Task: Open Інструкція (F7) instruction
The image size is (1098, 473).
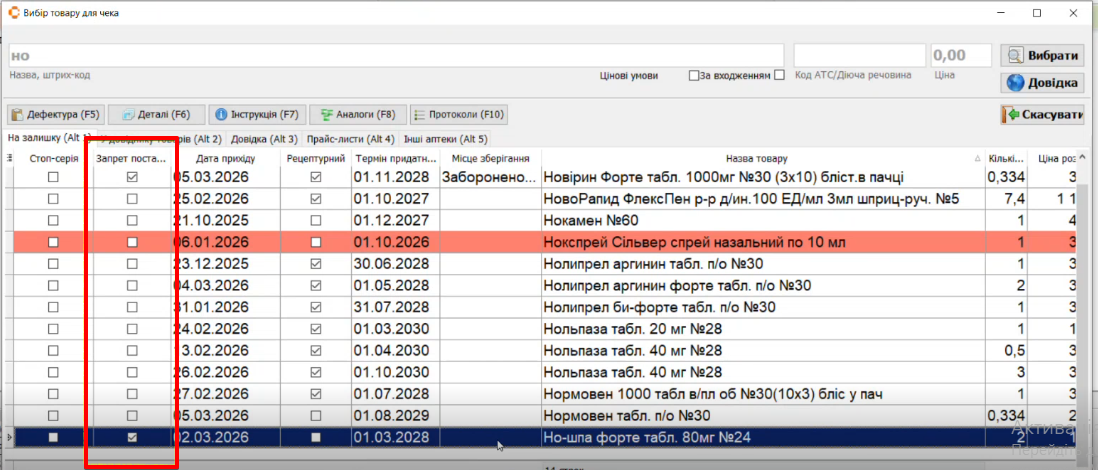Action: point(257,115)
